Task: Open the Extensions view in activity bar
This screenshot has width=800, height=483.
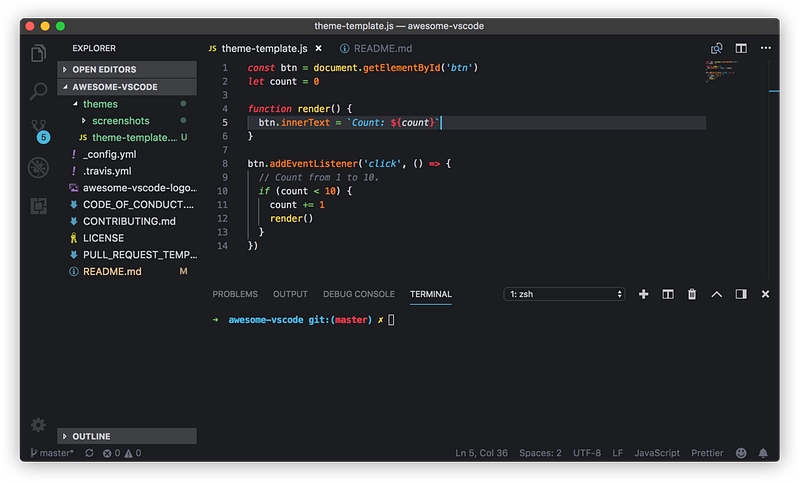Action: pyautogui.click(x=39, y=205)
